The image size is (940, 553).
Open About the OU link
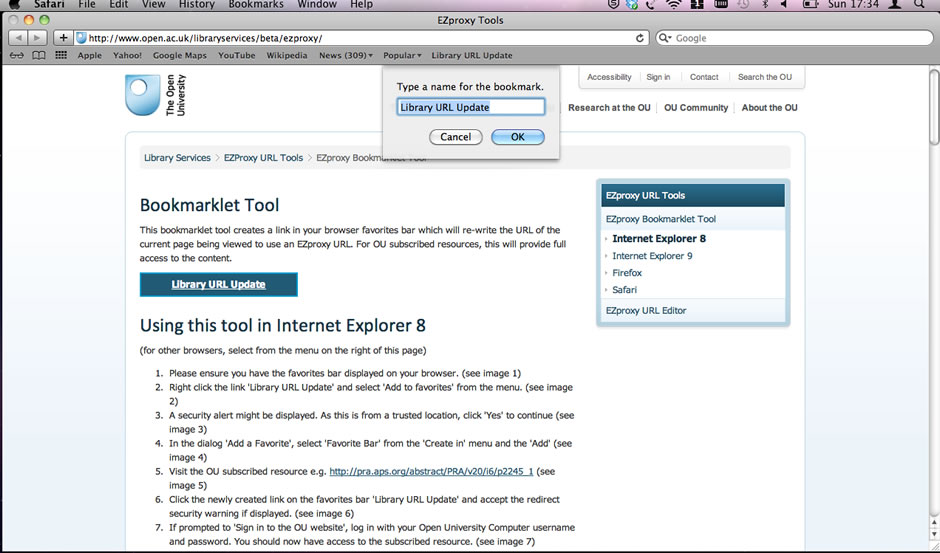tap(770, 107)
